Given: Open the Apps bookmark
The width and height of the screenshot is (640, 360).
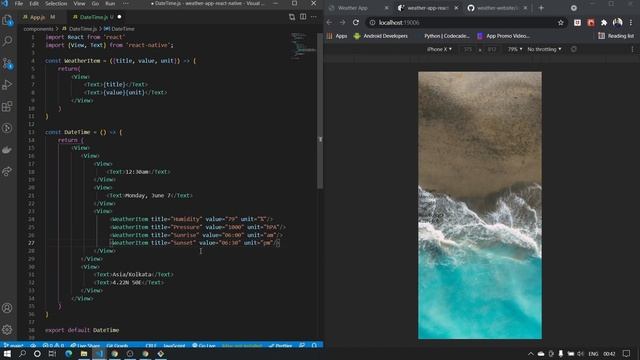Looking at the screenshot, I should [337, 36].
